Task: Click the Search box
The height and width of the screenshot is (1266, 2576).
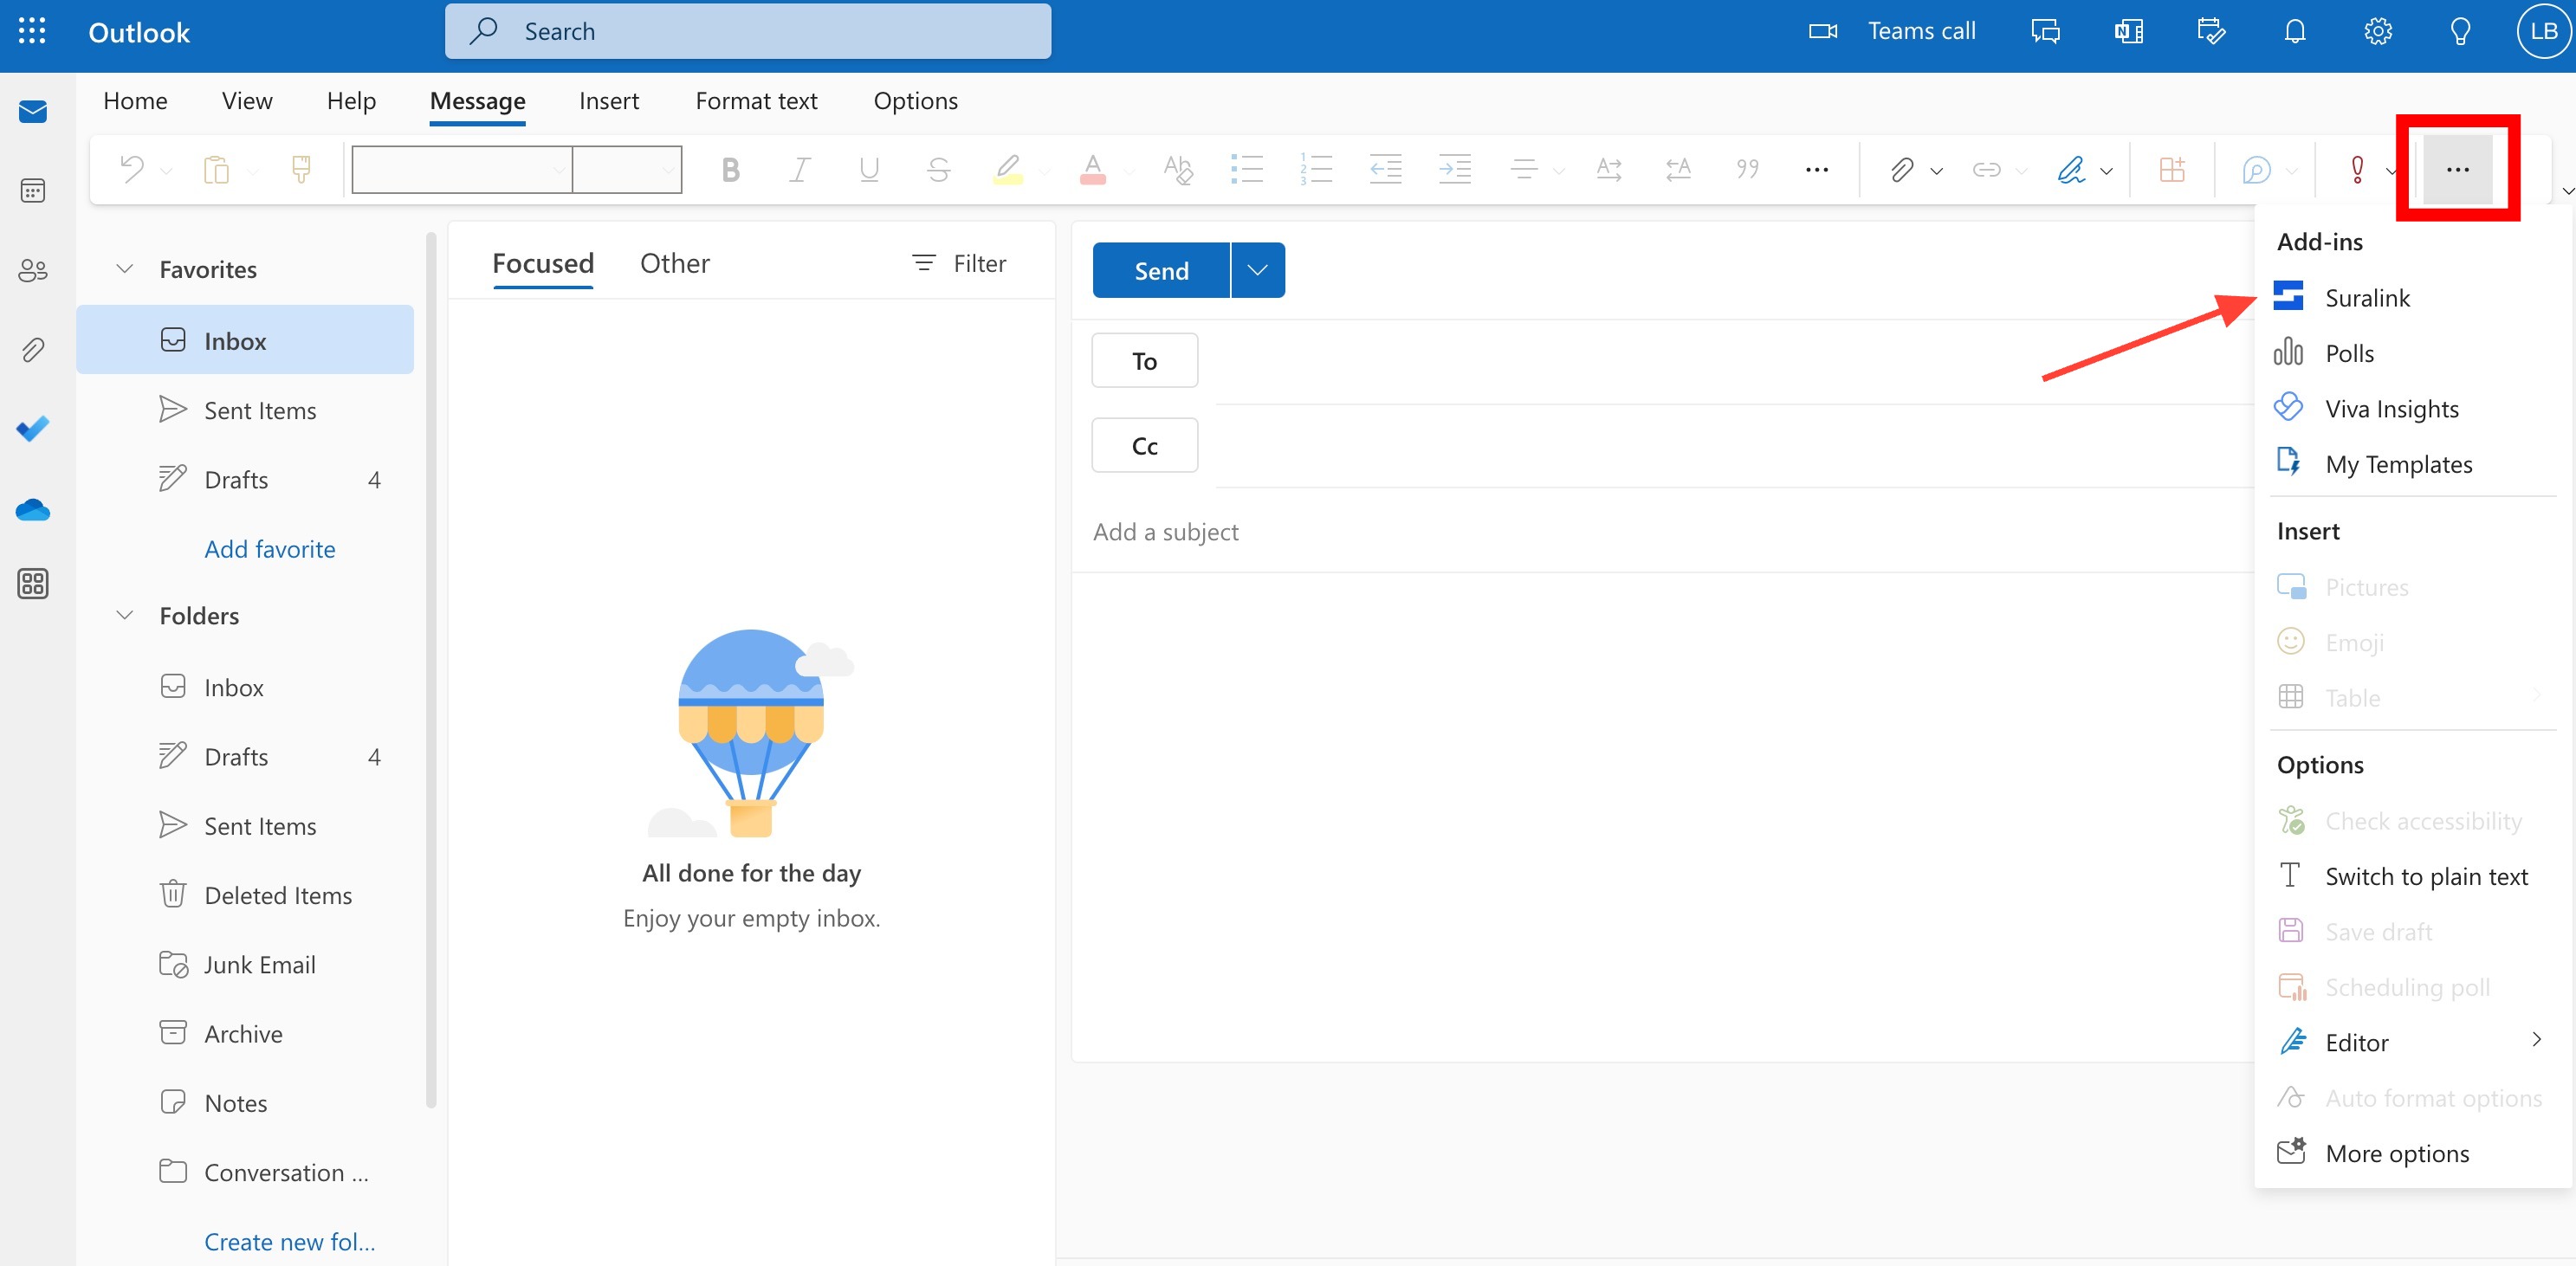Action: point(748,31)
